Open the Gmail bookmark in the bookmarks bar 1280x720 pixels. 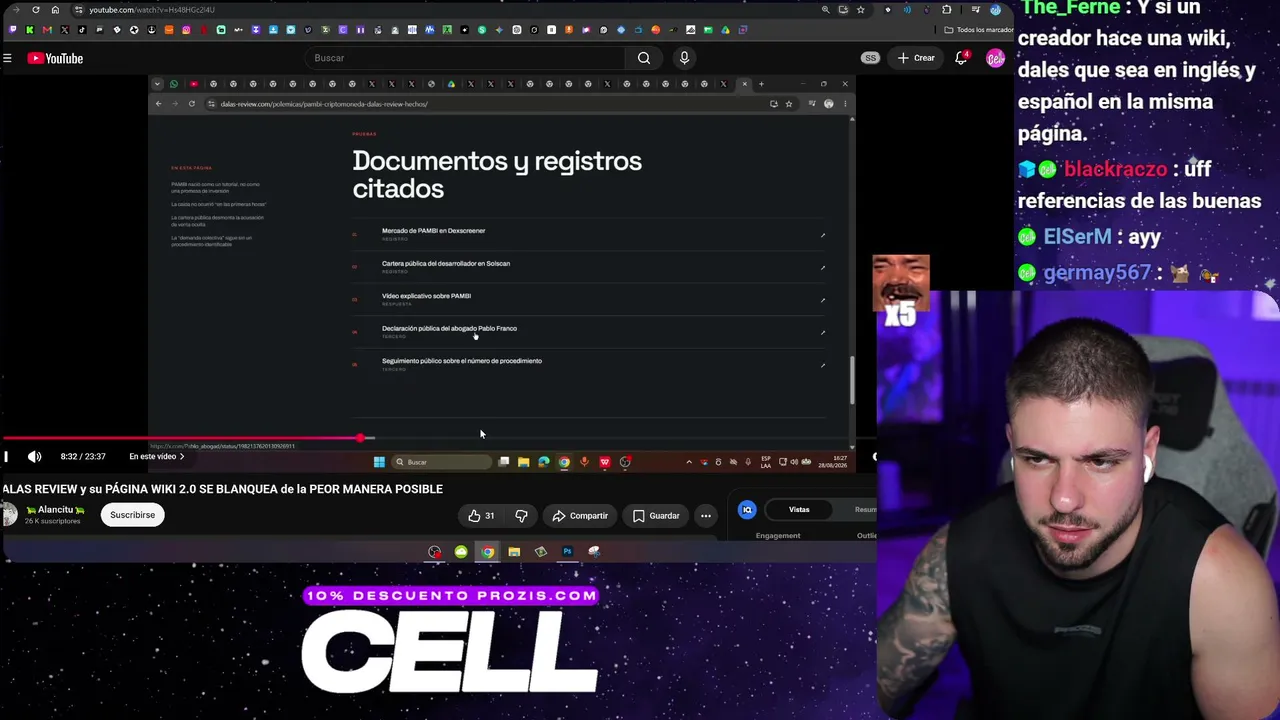[x=47, y=30]
